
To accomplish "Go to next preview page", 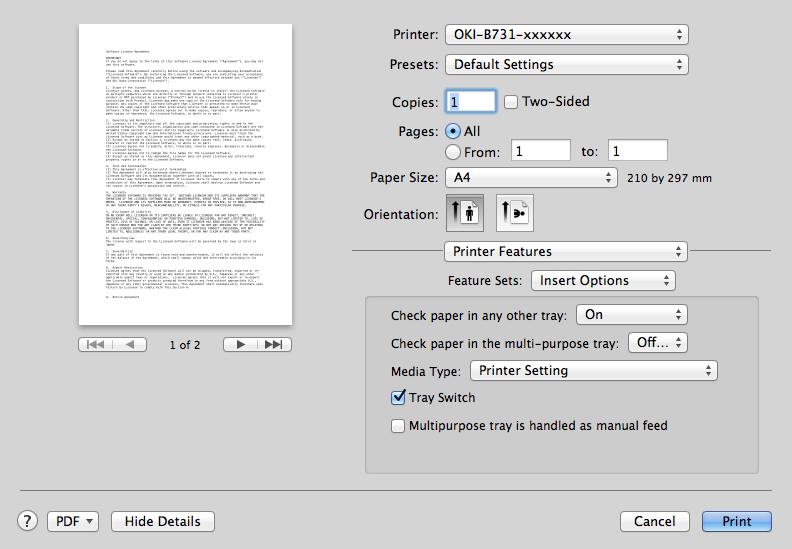I will (x=240, y=344).
